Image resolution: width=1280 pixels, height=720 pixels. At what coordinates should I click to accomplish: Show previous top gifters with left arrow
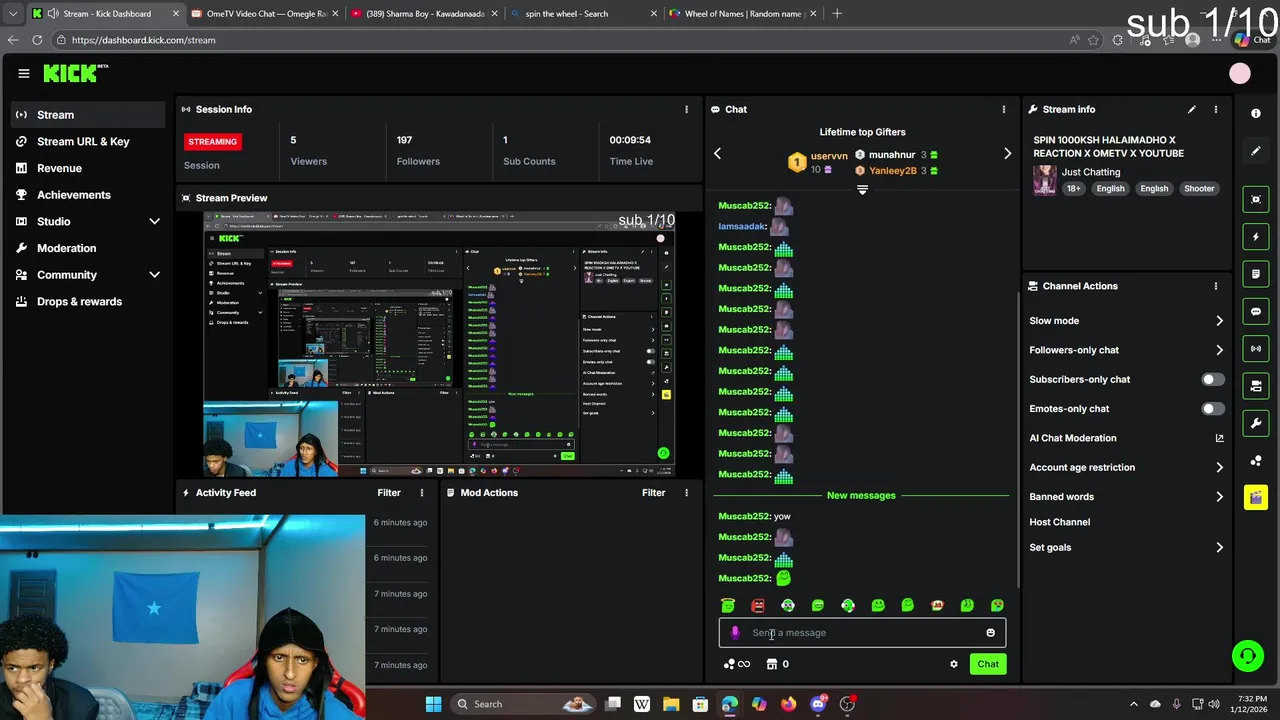(717, 154)
